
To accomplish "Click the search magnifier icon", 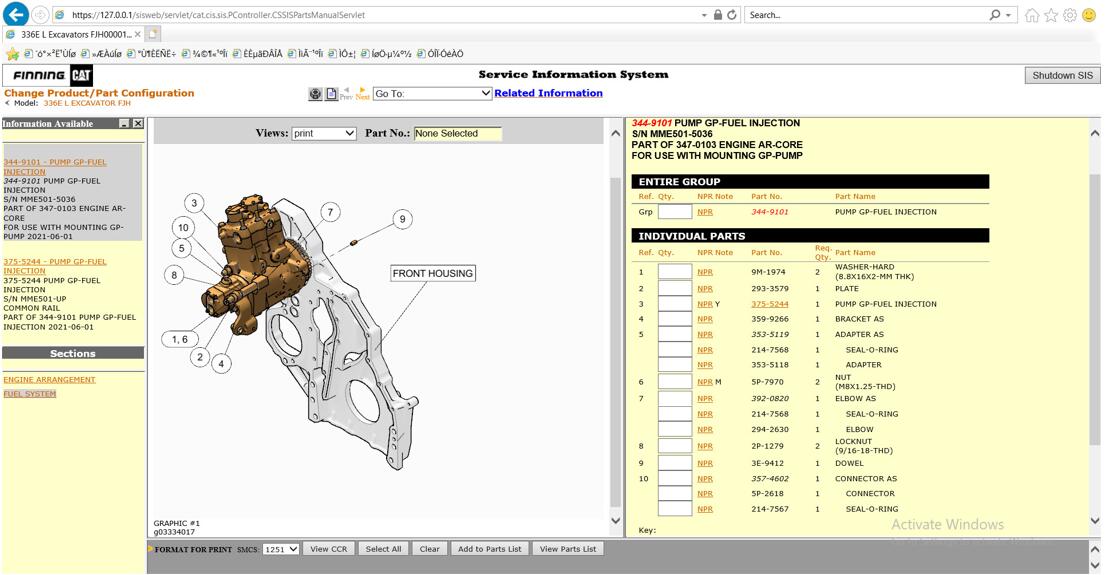I will (x=995, y=15).
